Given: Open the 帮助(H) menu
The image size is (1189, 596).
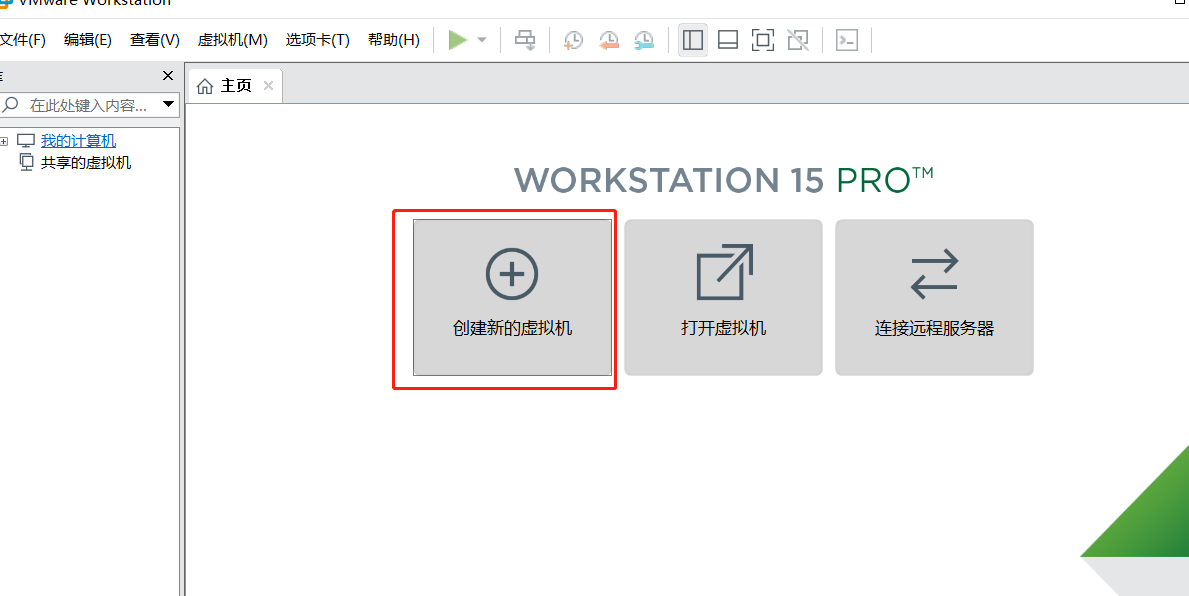Looking at the screenshot, I should pos(394,40).
